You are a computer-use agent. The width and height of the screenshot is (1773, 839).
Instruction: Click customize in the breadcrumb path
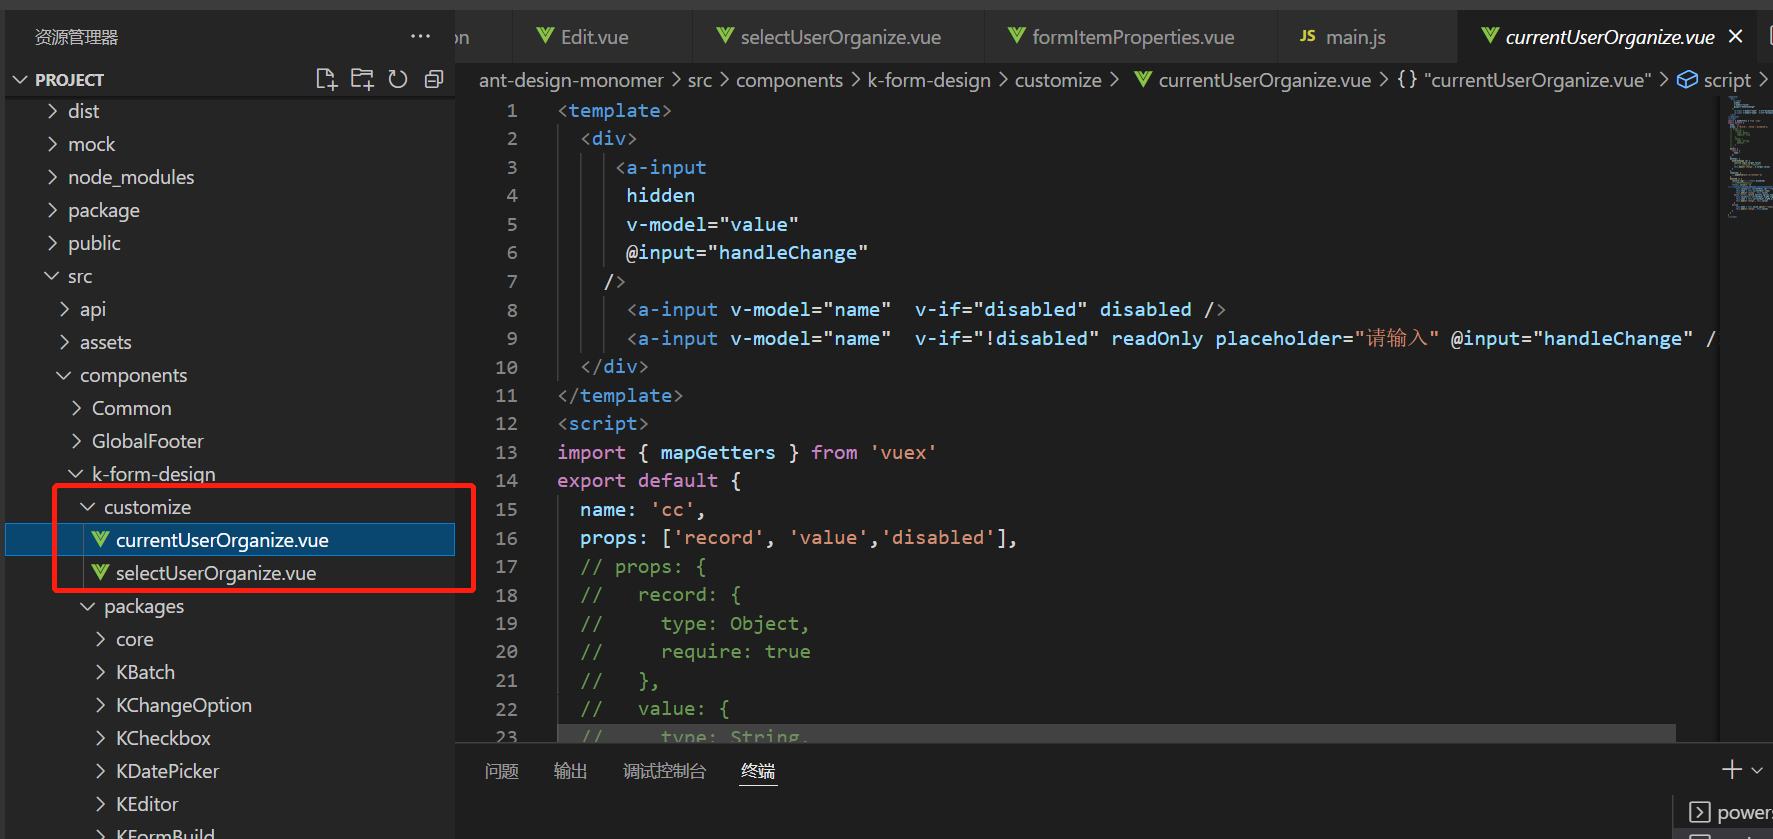tap(1058, 80)
